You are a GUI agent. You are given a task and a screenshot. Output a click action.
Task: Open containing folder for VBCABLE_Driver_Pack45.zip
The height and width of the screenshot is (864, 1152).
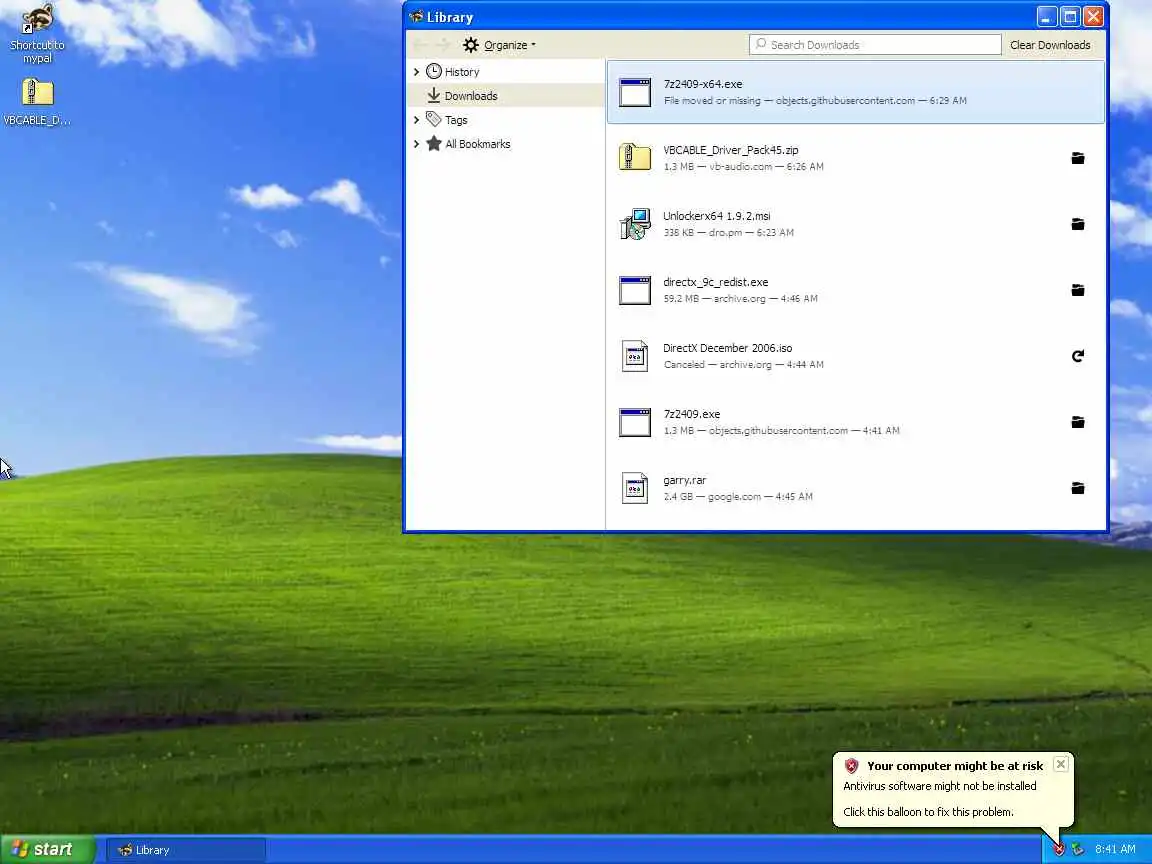[1077, 158]
